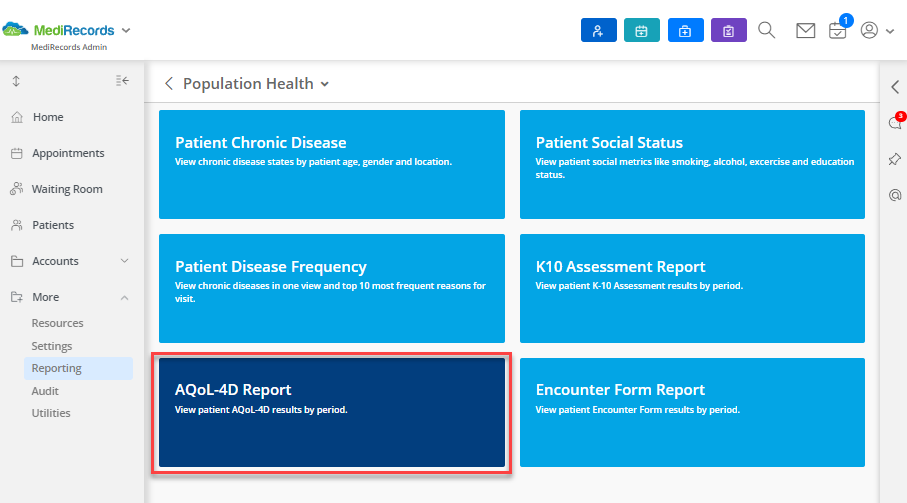Viewport: 907px width, 503px height.
Task: Open the user profile account icon
Action: tap(869, 30)
